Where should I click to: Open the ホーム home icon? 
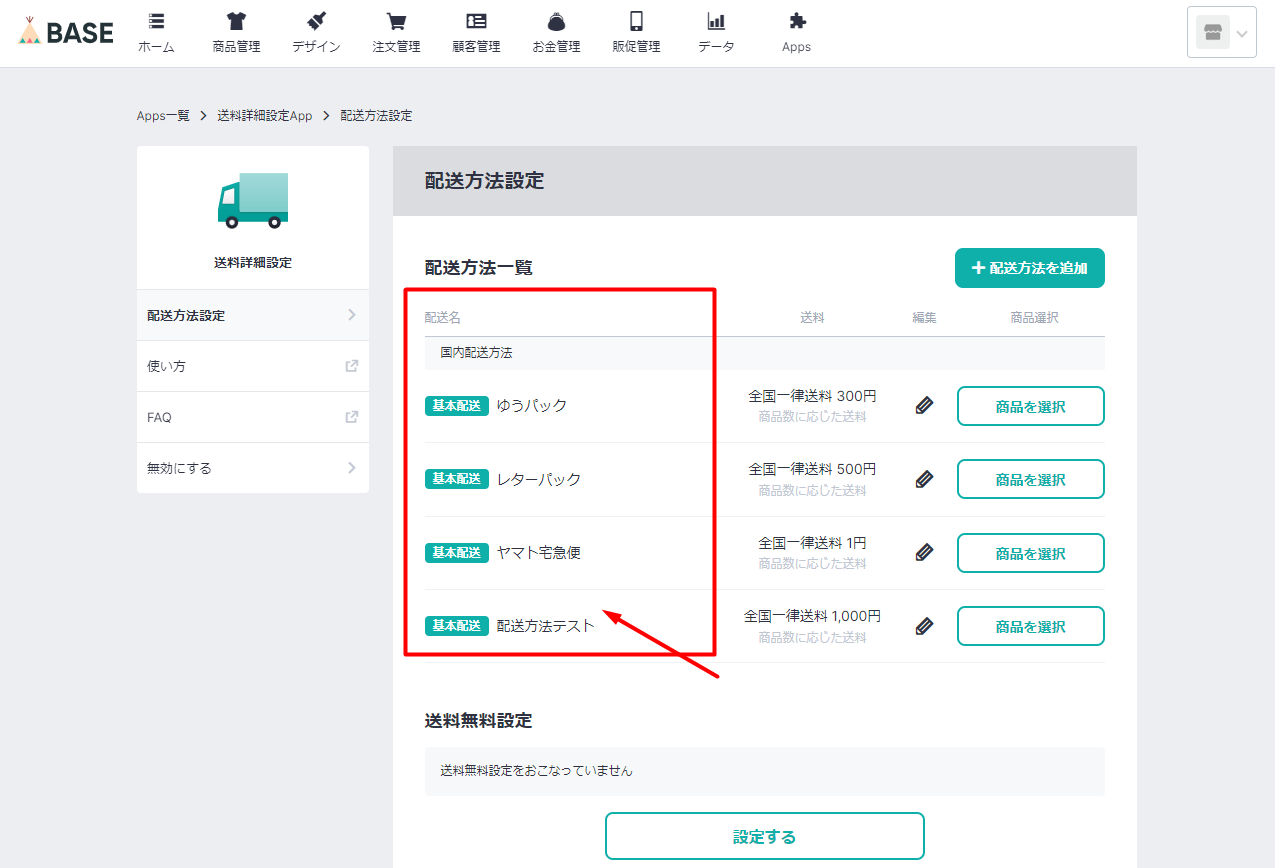[156, 21]
